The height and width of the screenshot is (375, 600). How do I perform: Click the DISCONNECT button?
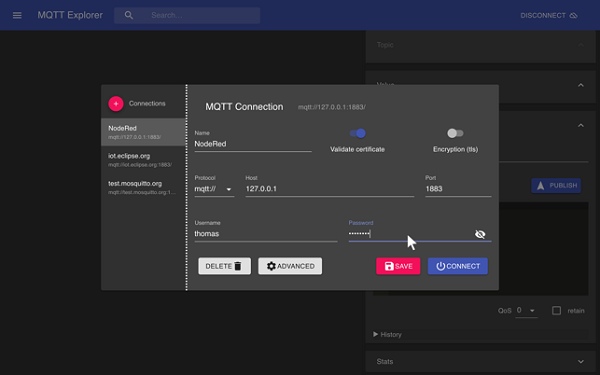pos(549,15)
